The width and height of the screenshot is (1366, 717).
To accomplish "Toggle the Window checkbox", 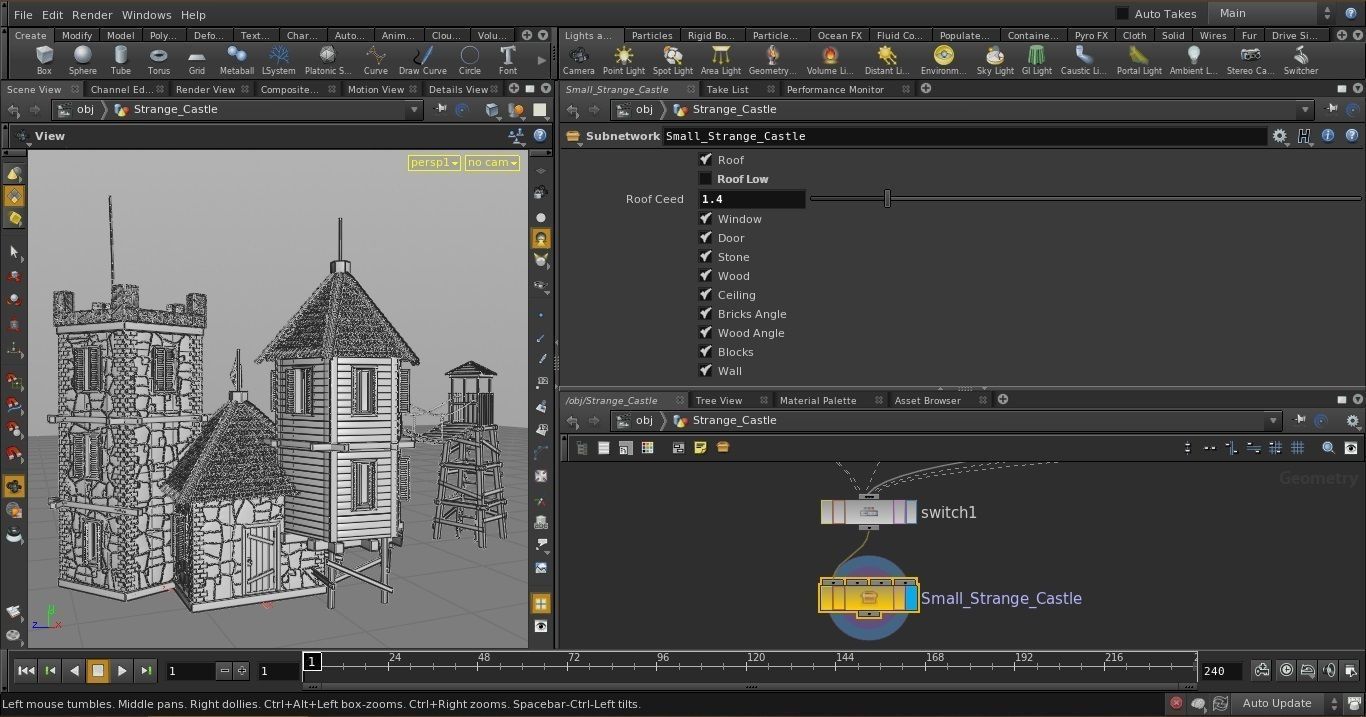I will 706,219.
